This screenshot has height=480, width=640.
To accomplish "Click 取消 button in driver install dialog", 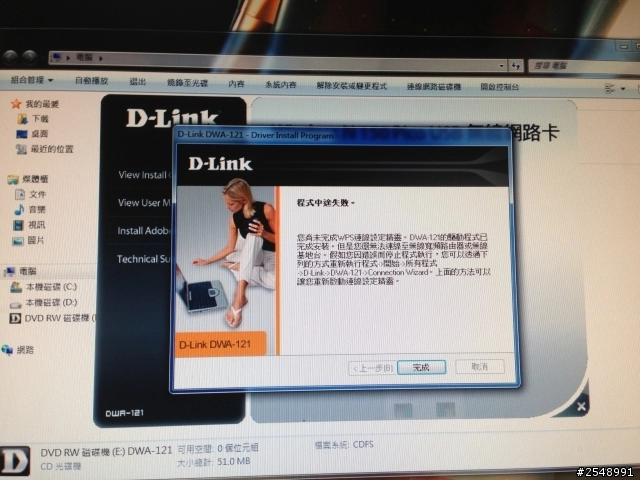I will pos(480,367).
